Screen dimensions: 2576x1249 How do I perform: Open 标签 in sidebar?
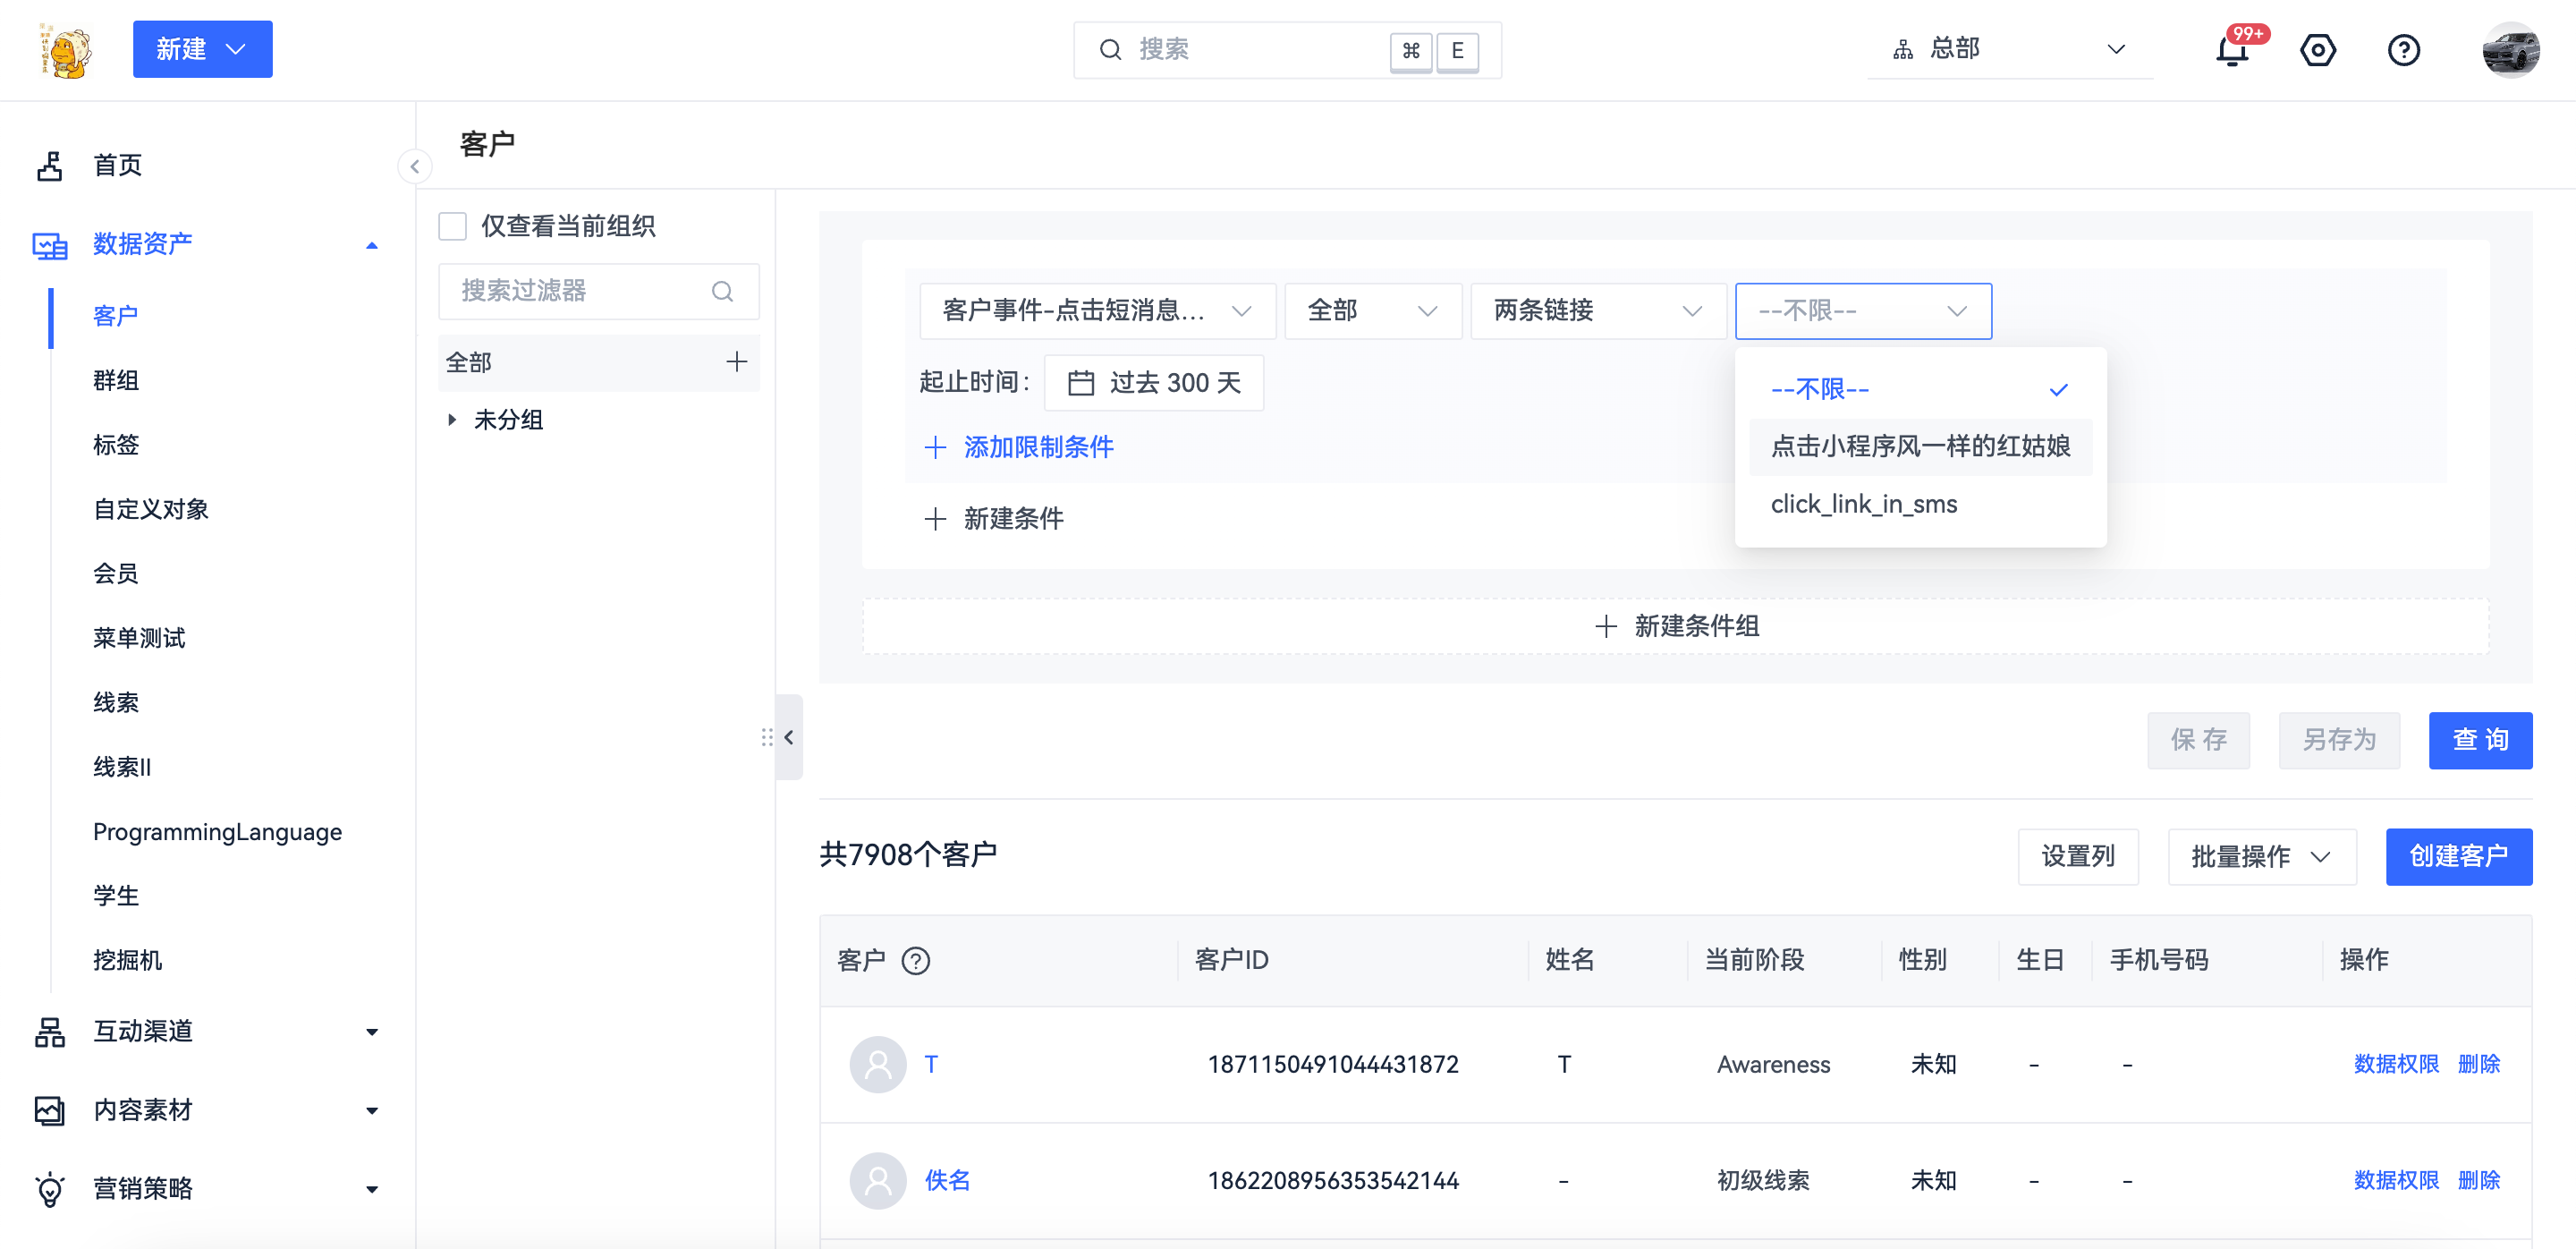(x=116, y=445)
